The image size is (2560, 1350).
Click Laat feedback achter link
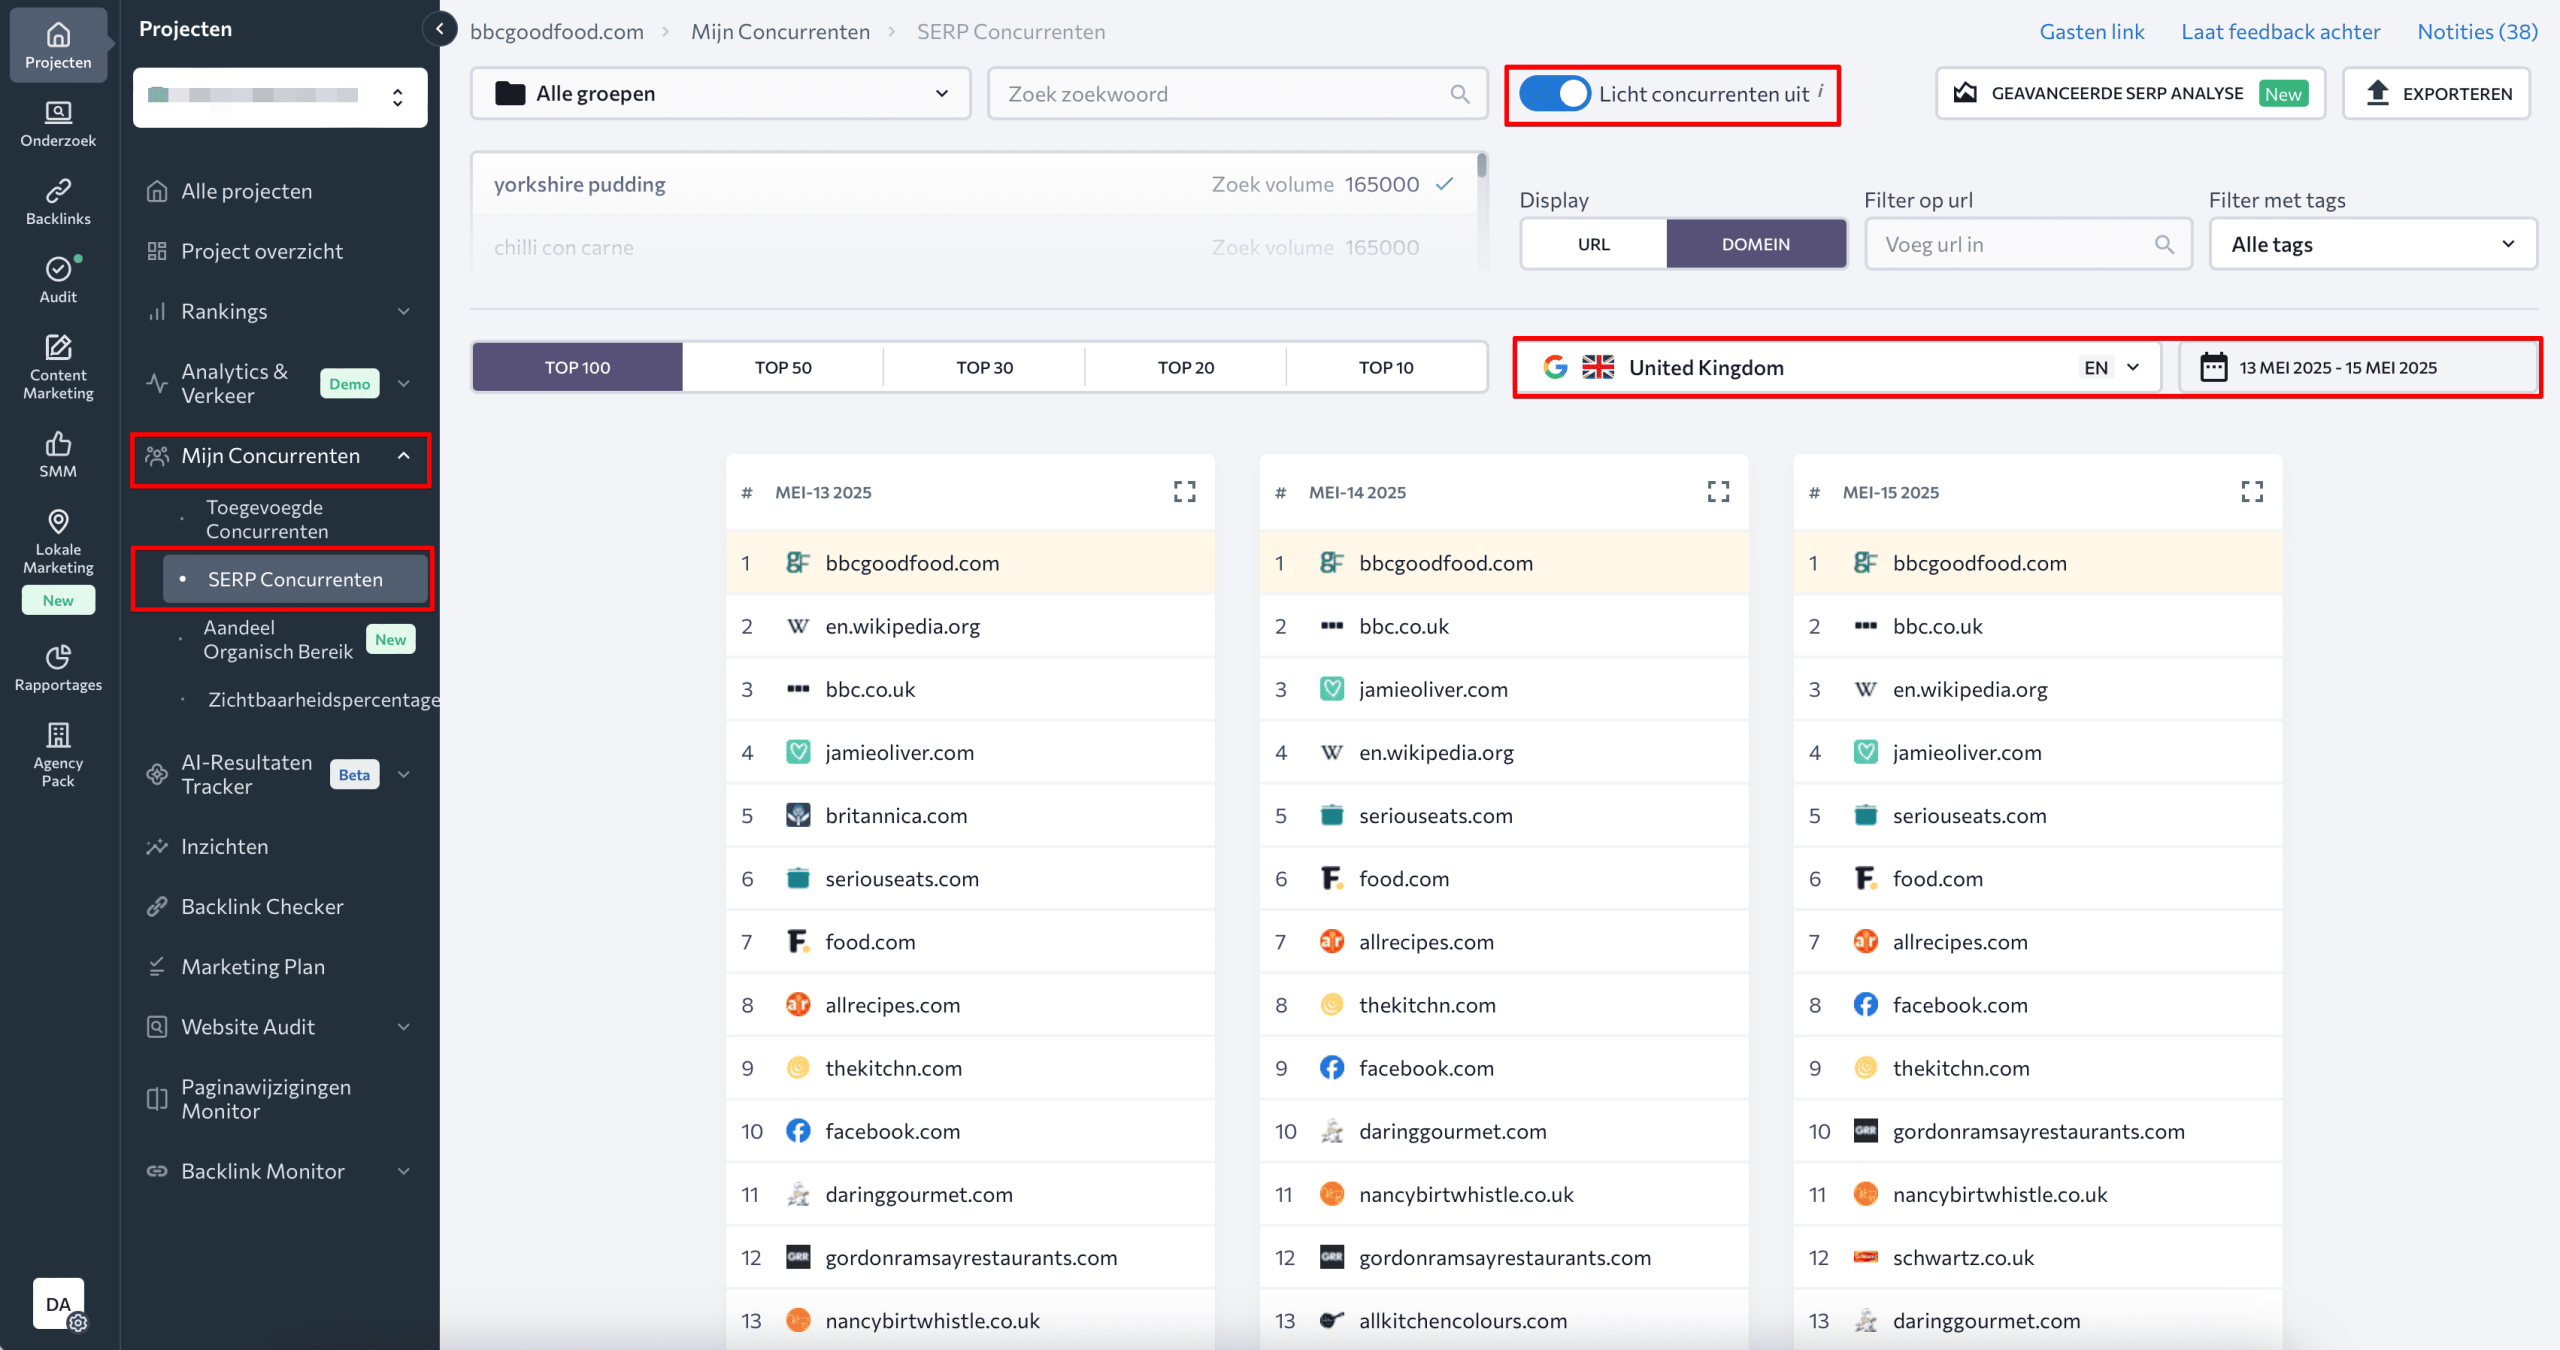pyautogui.click(x=2280, y=31)
